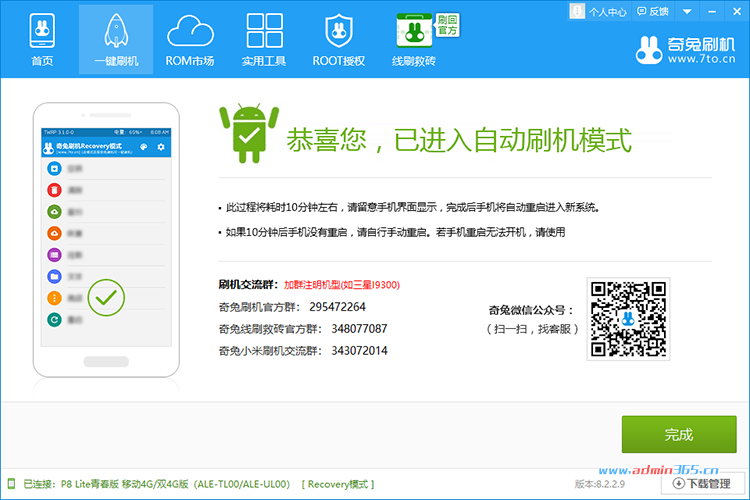Click the red 加群注明机型 note text

(x=342, y=285)
